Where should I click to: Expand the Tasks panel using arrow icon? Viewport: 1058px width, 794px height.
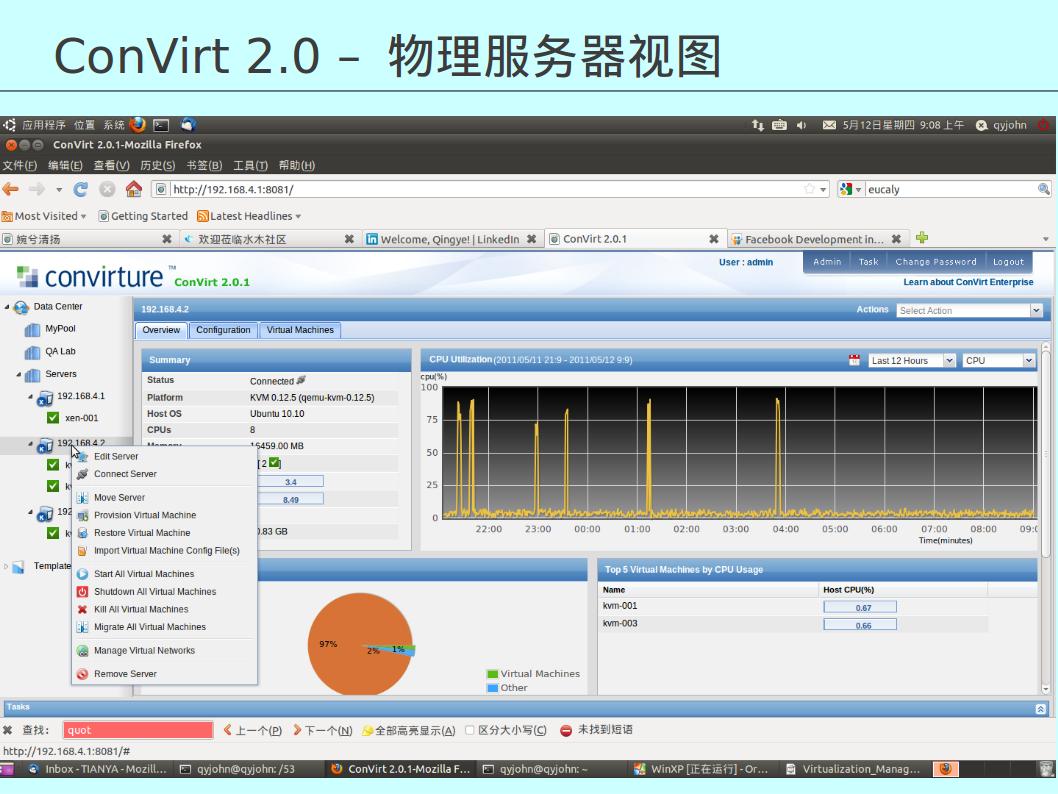[x=1041, y=708]
